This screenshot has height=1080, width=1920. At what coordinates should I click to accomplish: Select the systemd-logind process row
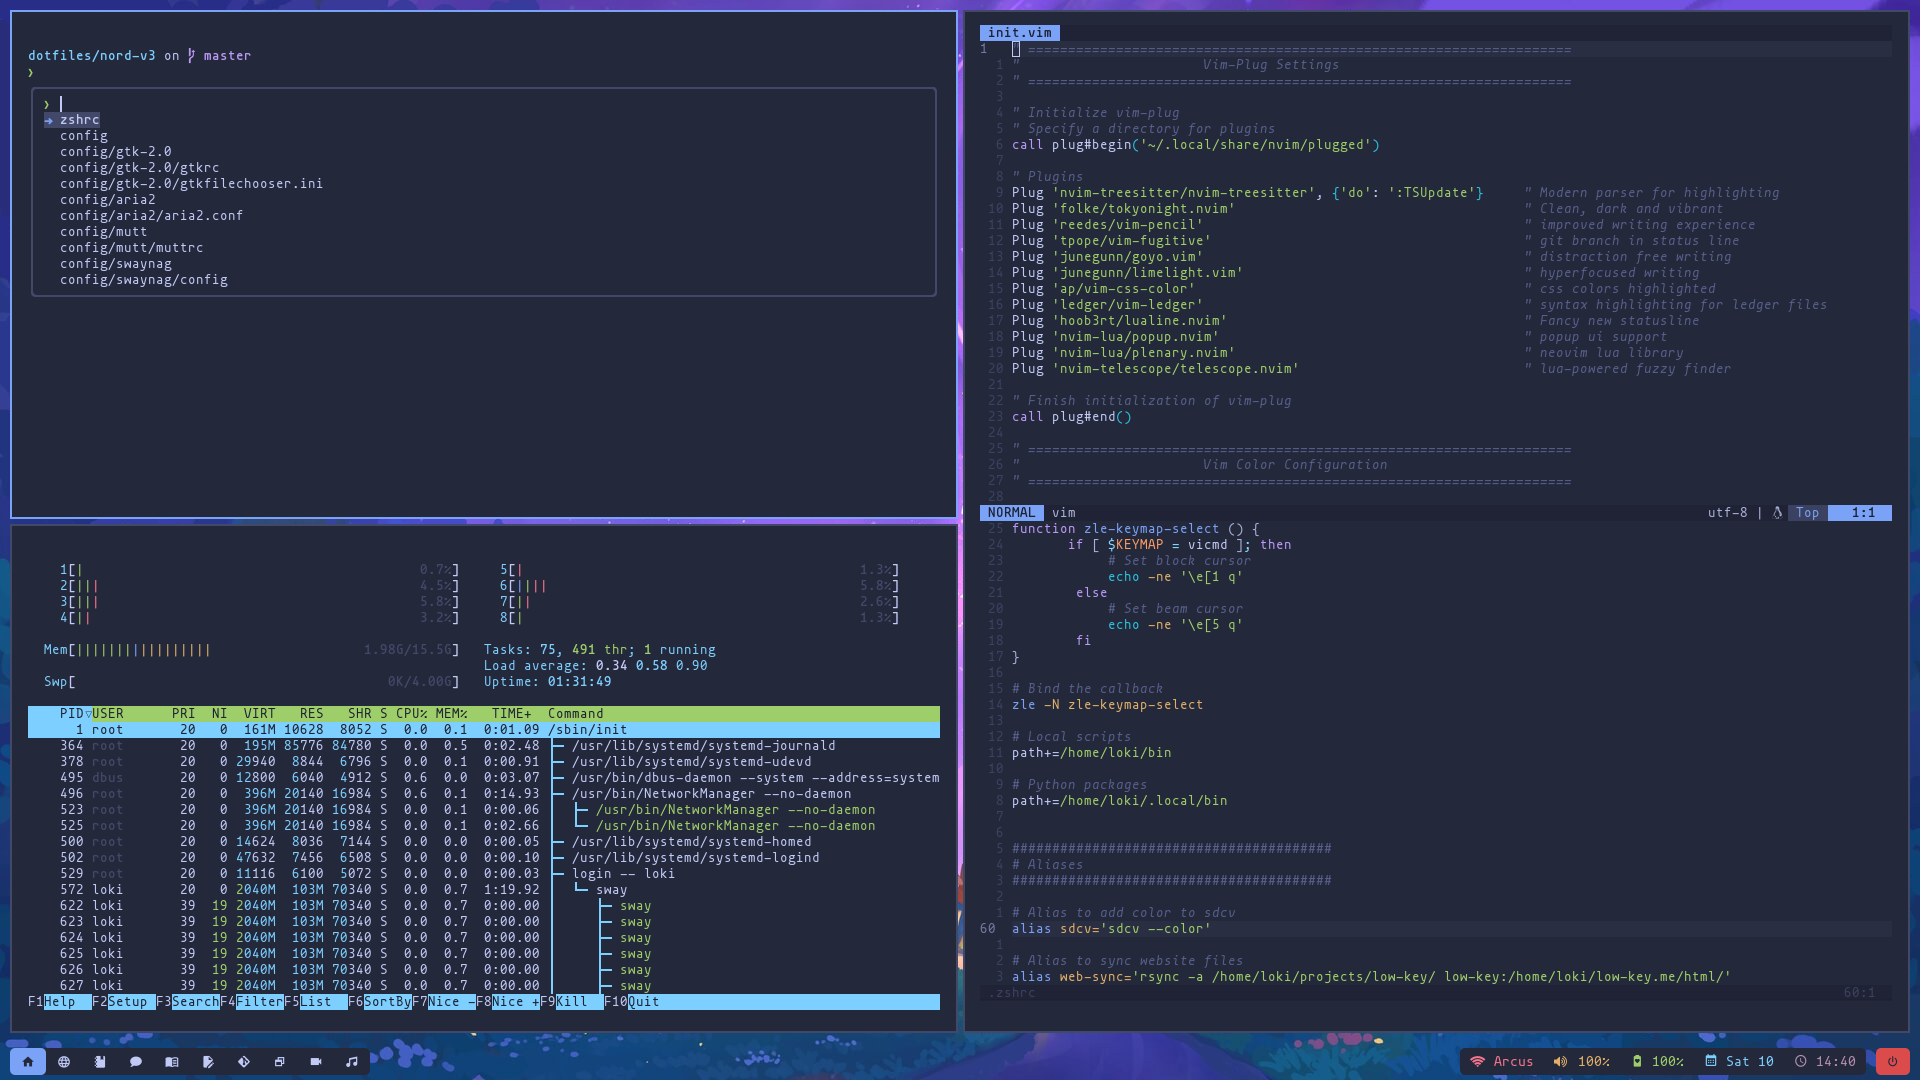[x=484, y=858]
